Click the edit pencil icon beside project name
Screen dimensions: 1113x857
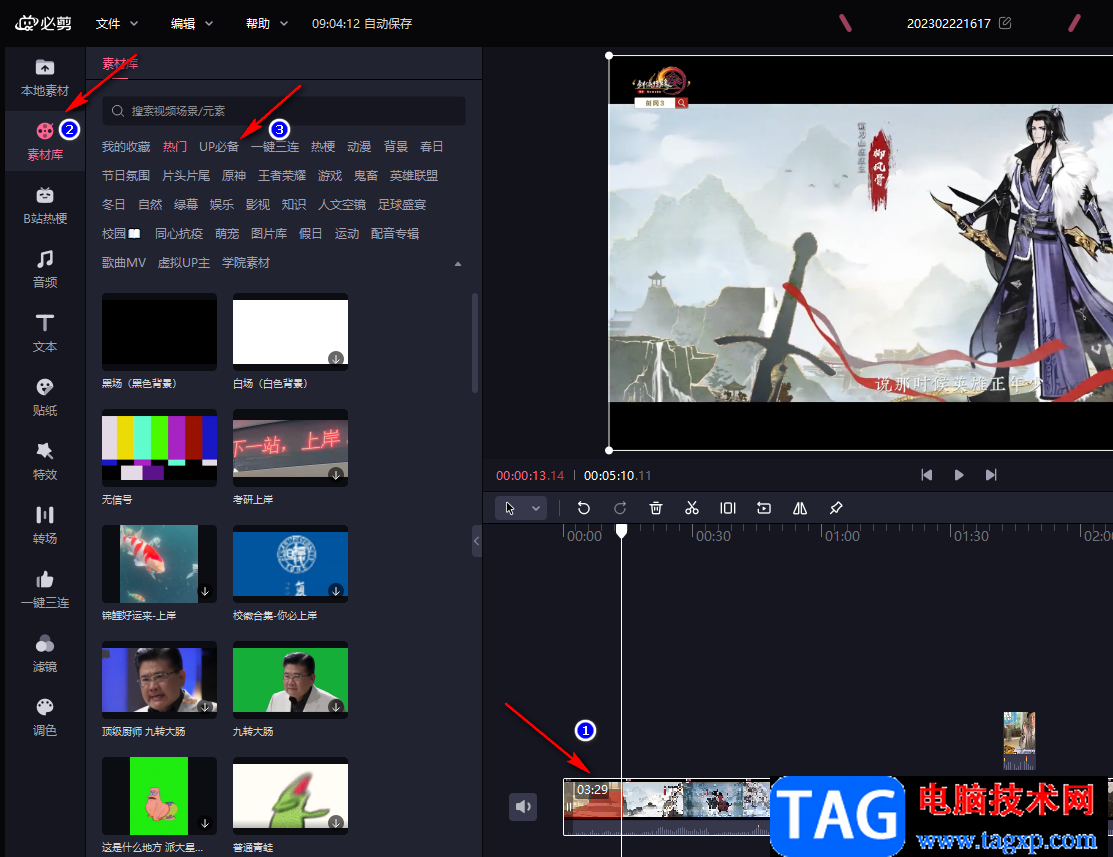1005,23
